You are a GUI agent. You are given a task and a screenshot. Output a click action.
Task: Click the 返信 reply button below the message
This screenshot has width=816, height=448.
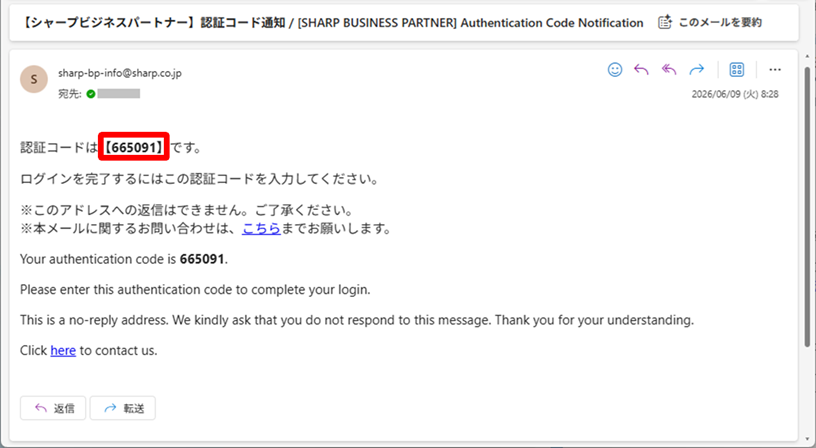(53, 408)
